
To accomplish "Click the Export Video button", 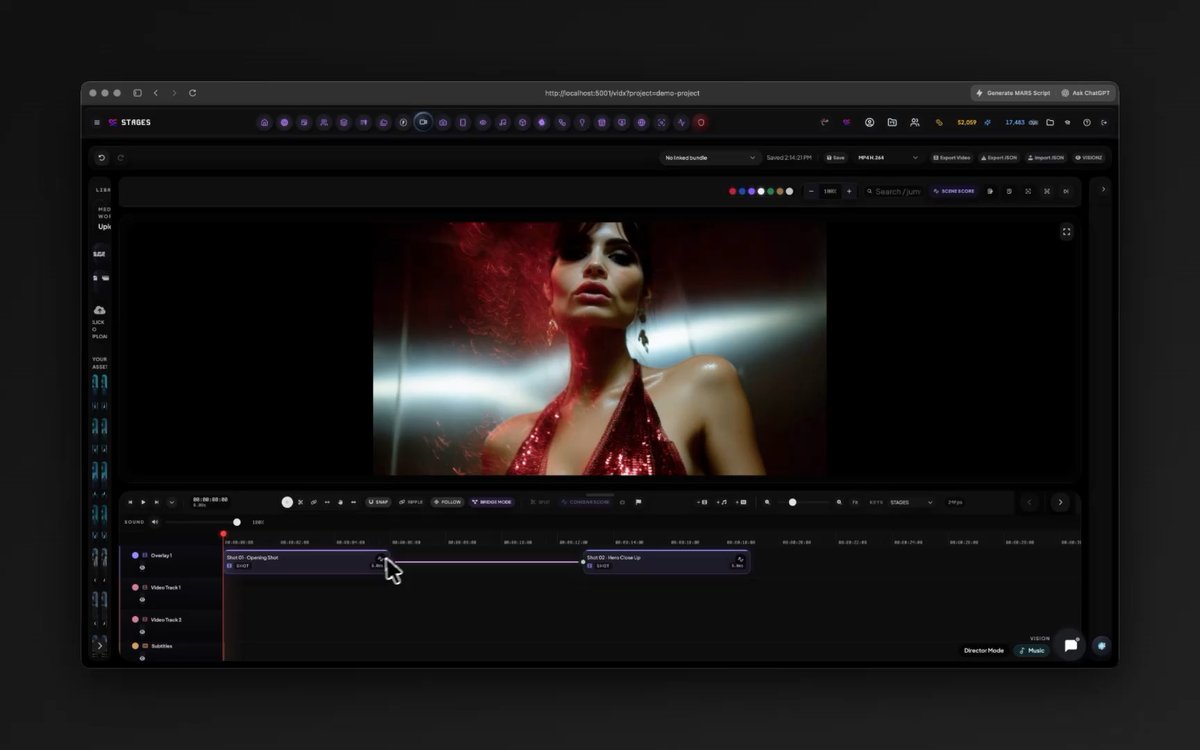I will pos(949,157).
